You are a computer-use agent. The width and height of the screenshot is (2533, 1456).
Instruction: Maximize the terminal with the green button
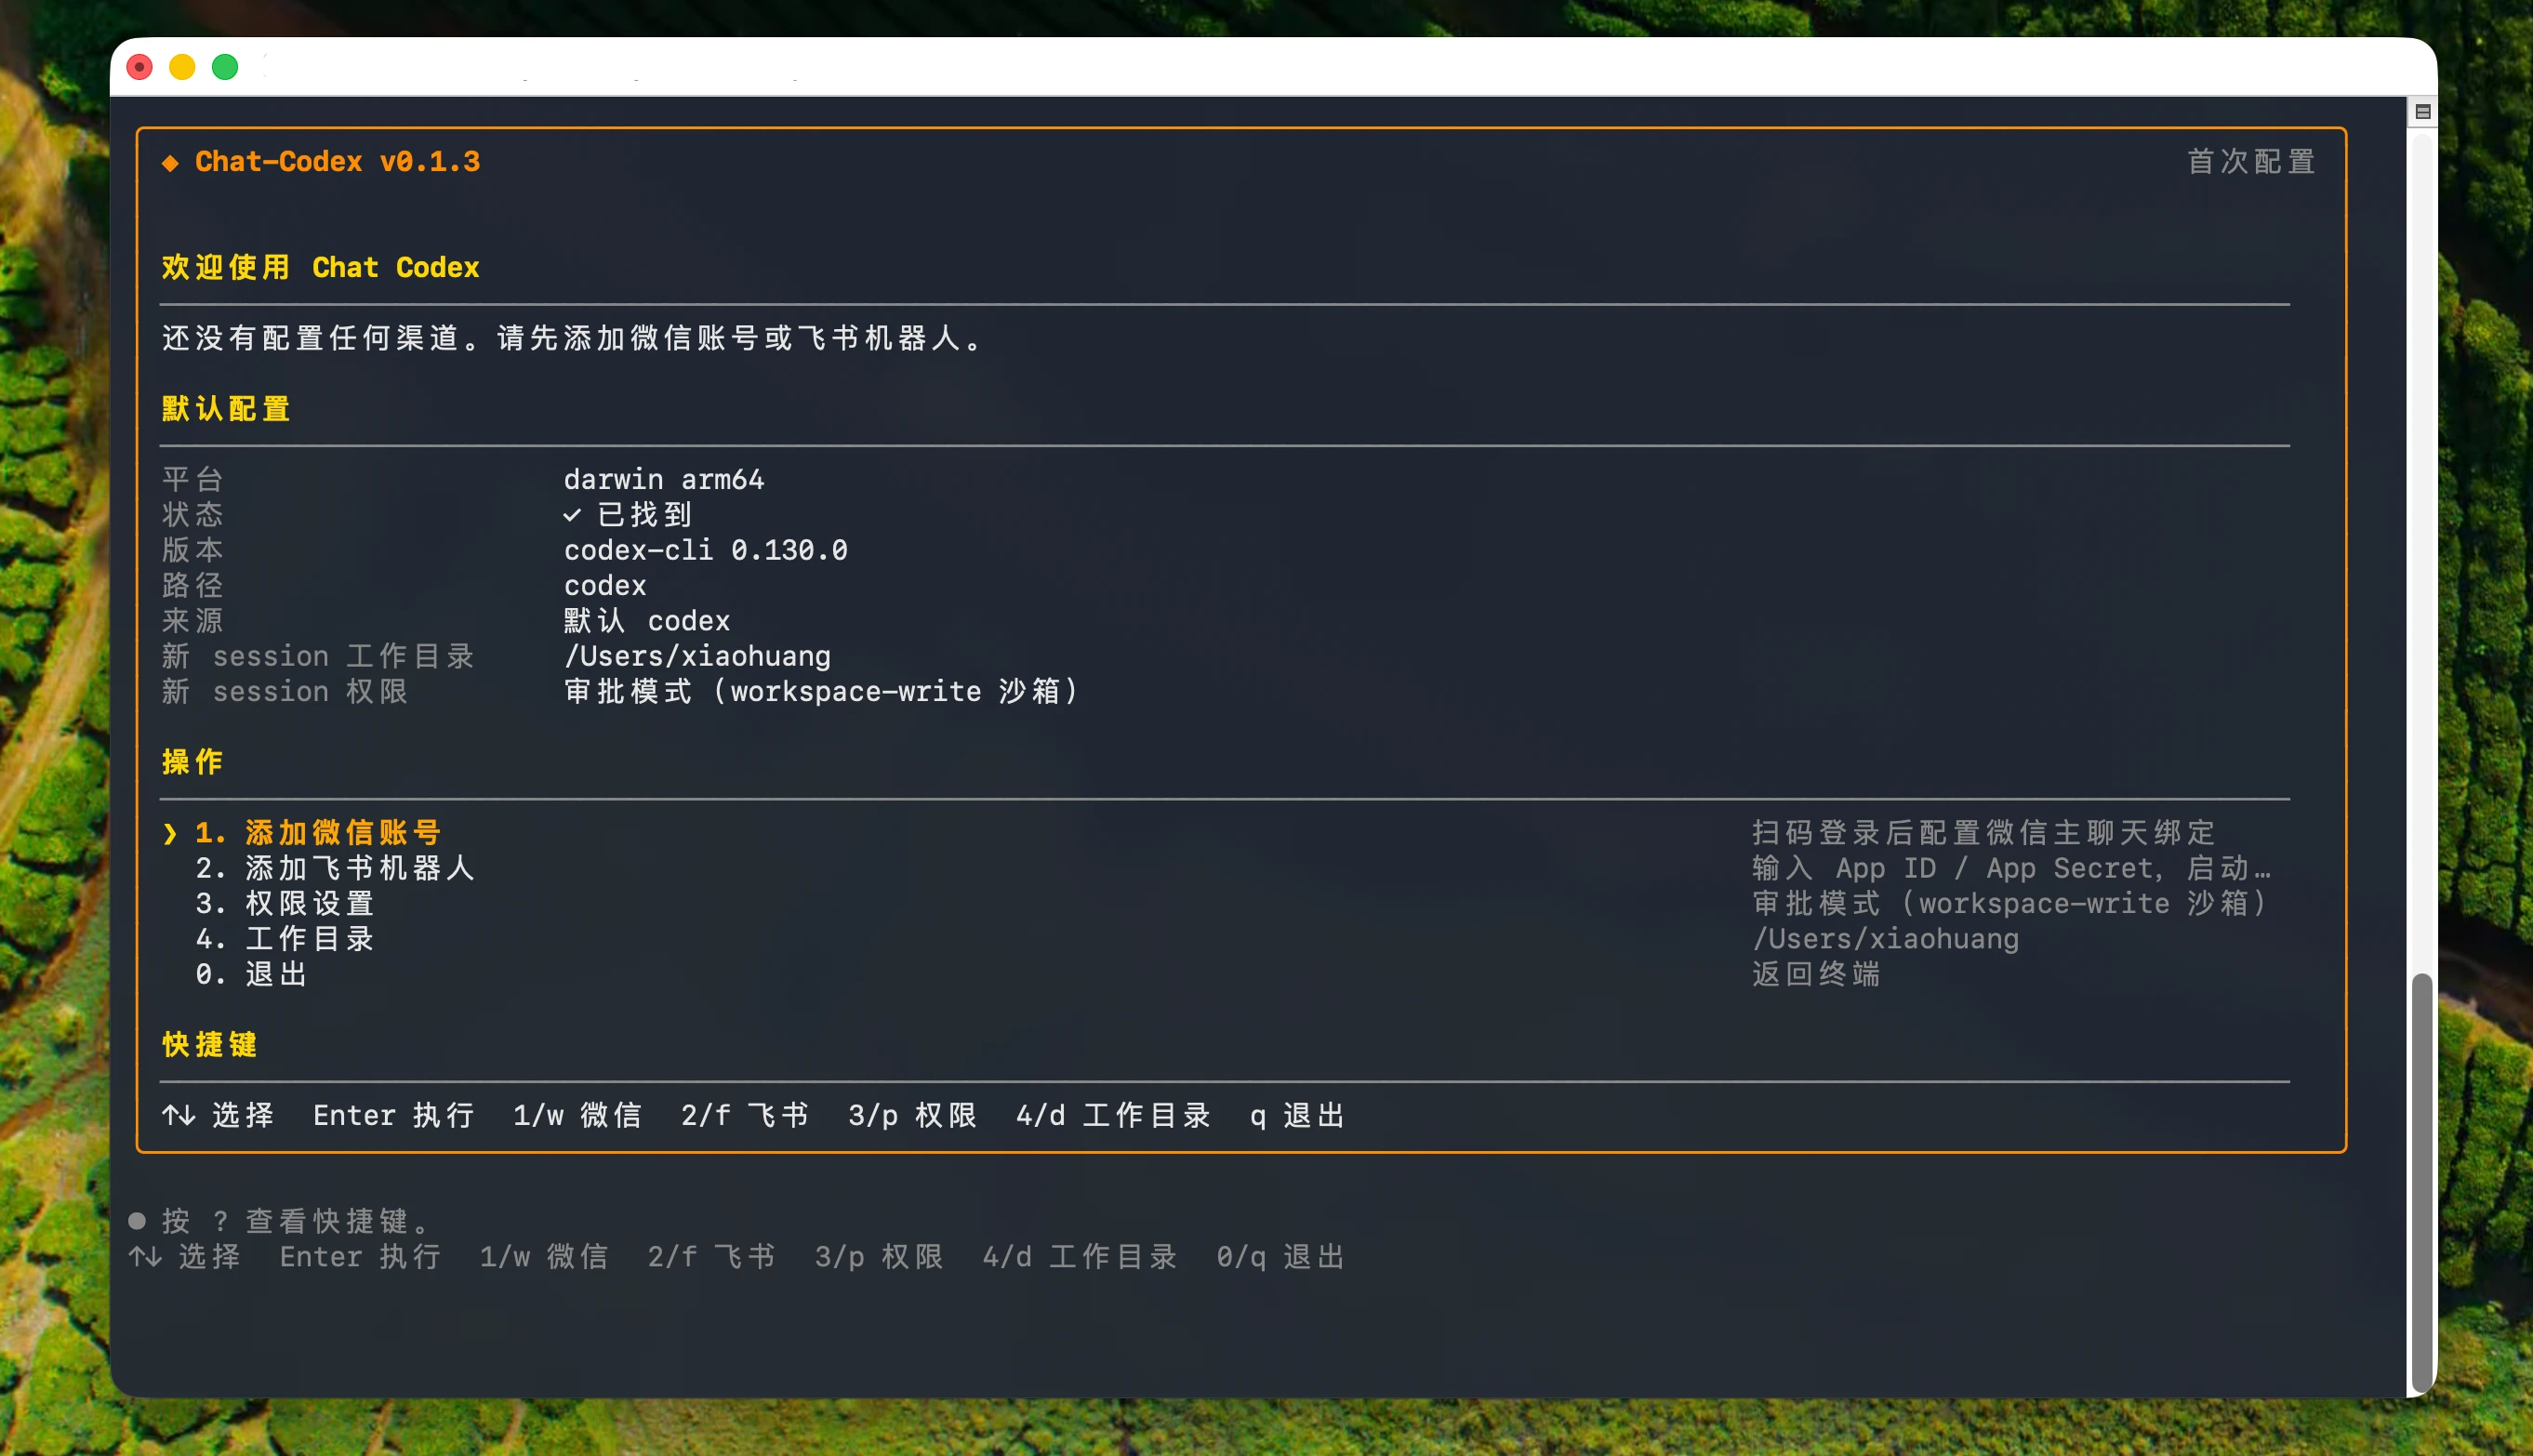tap(225, 67)
